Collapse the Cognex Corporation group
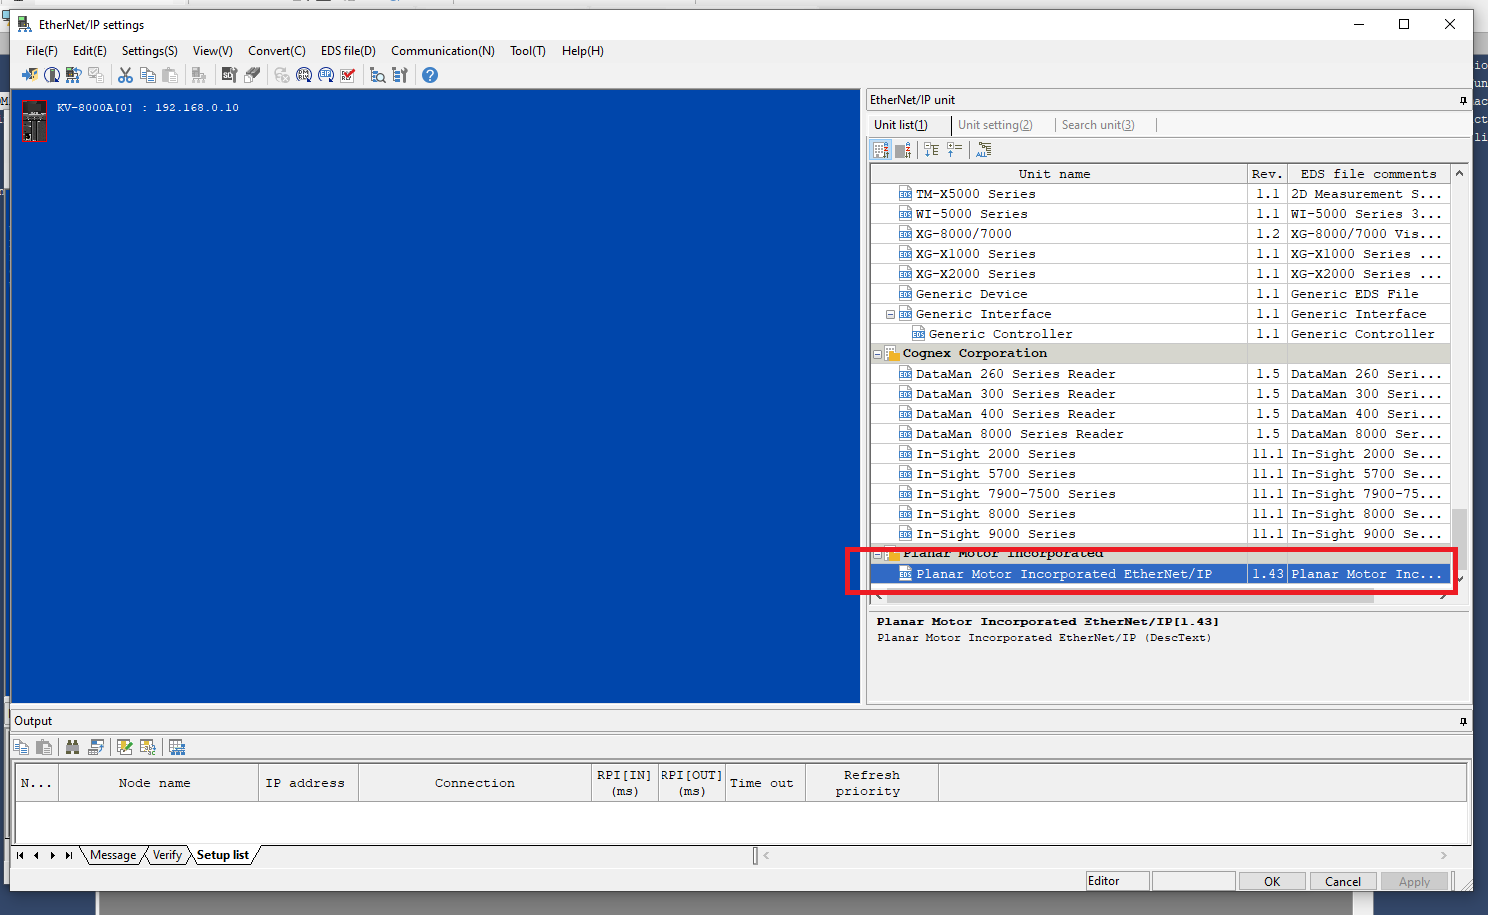Screen dimensions: 1488x915 point(879,353)
